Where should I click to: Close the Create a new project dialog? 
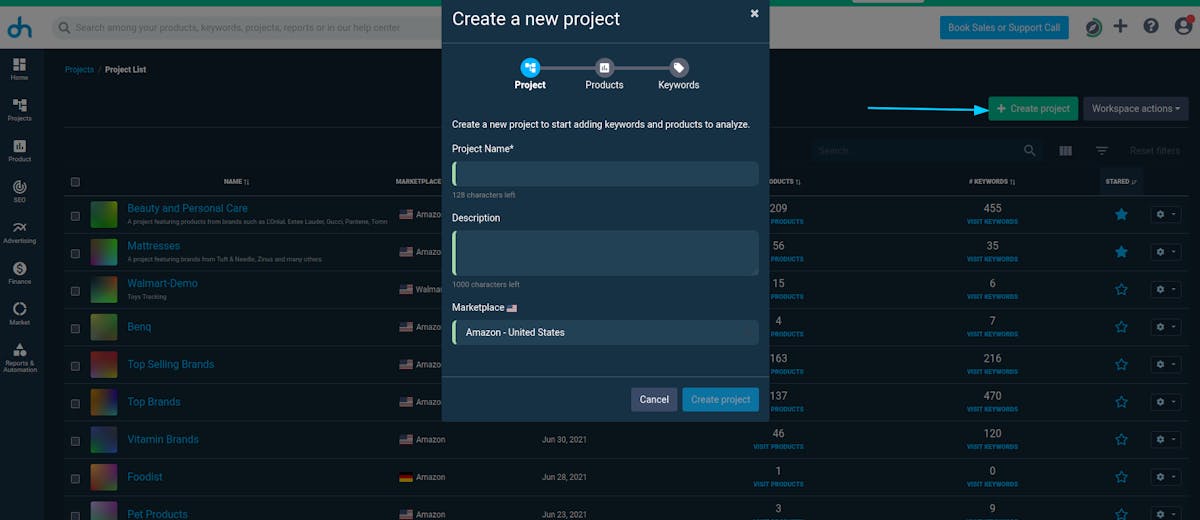pyautogui.click(x=754, y=14)
